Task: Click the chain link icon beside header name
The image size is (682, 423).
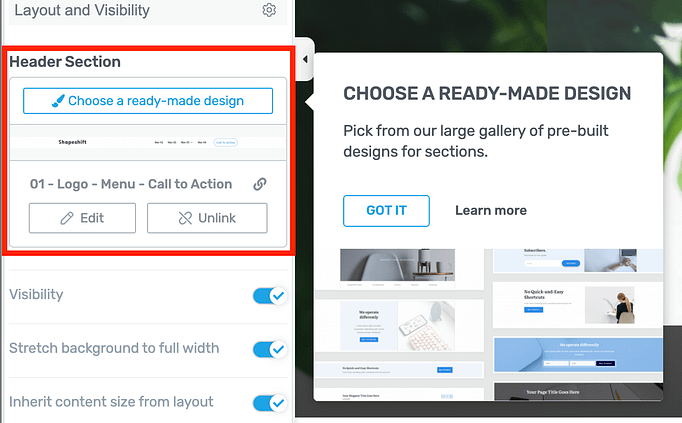Action: click(x=260, y=184)
